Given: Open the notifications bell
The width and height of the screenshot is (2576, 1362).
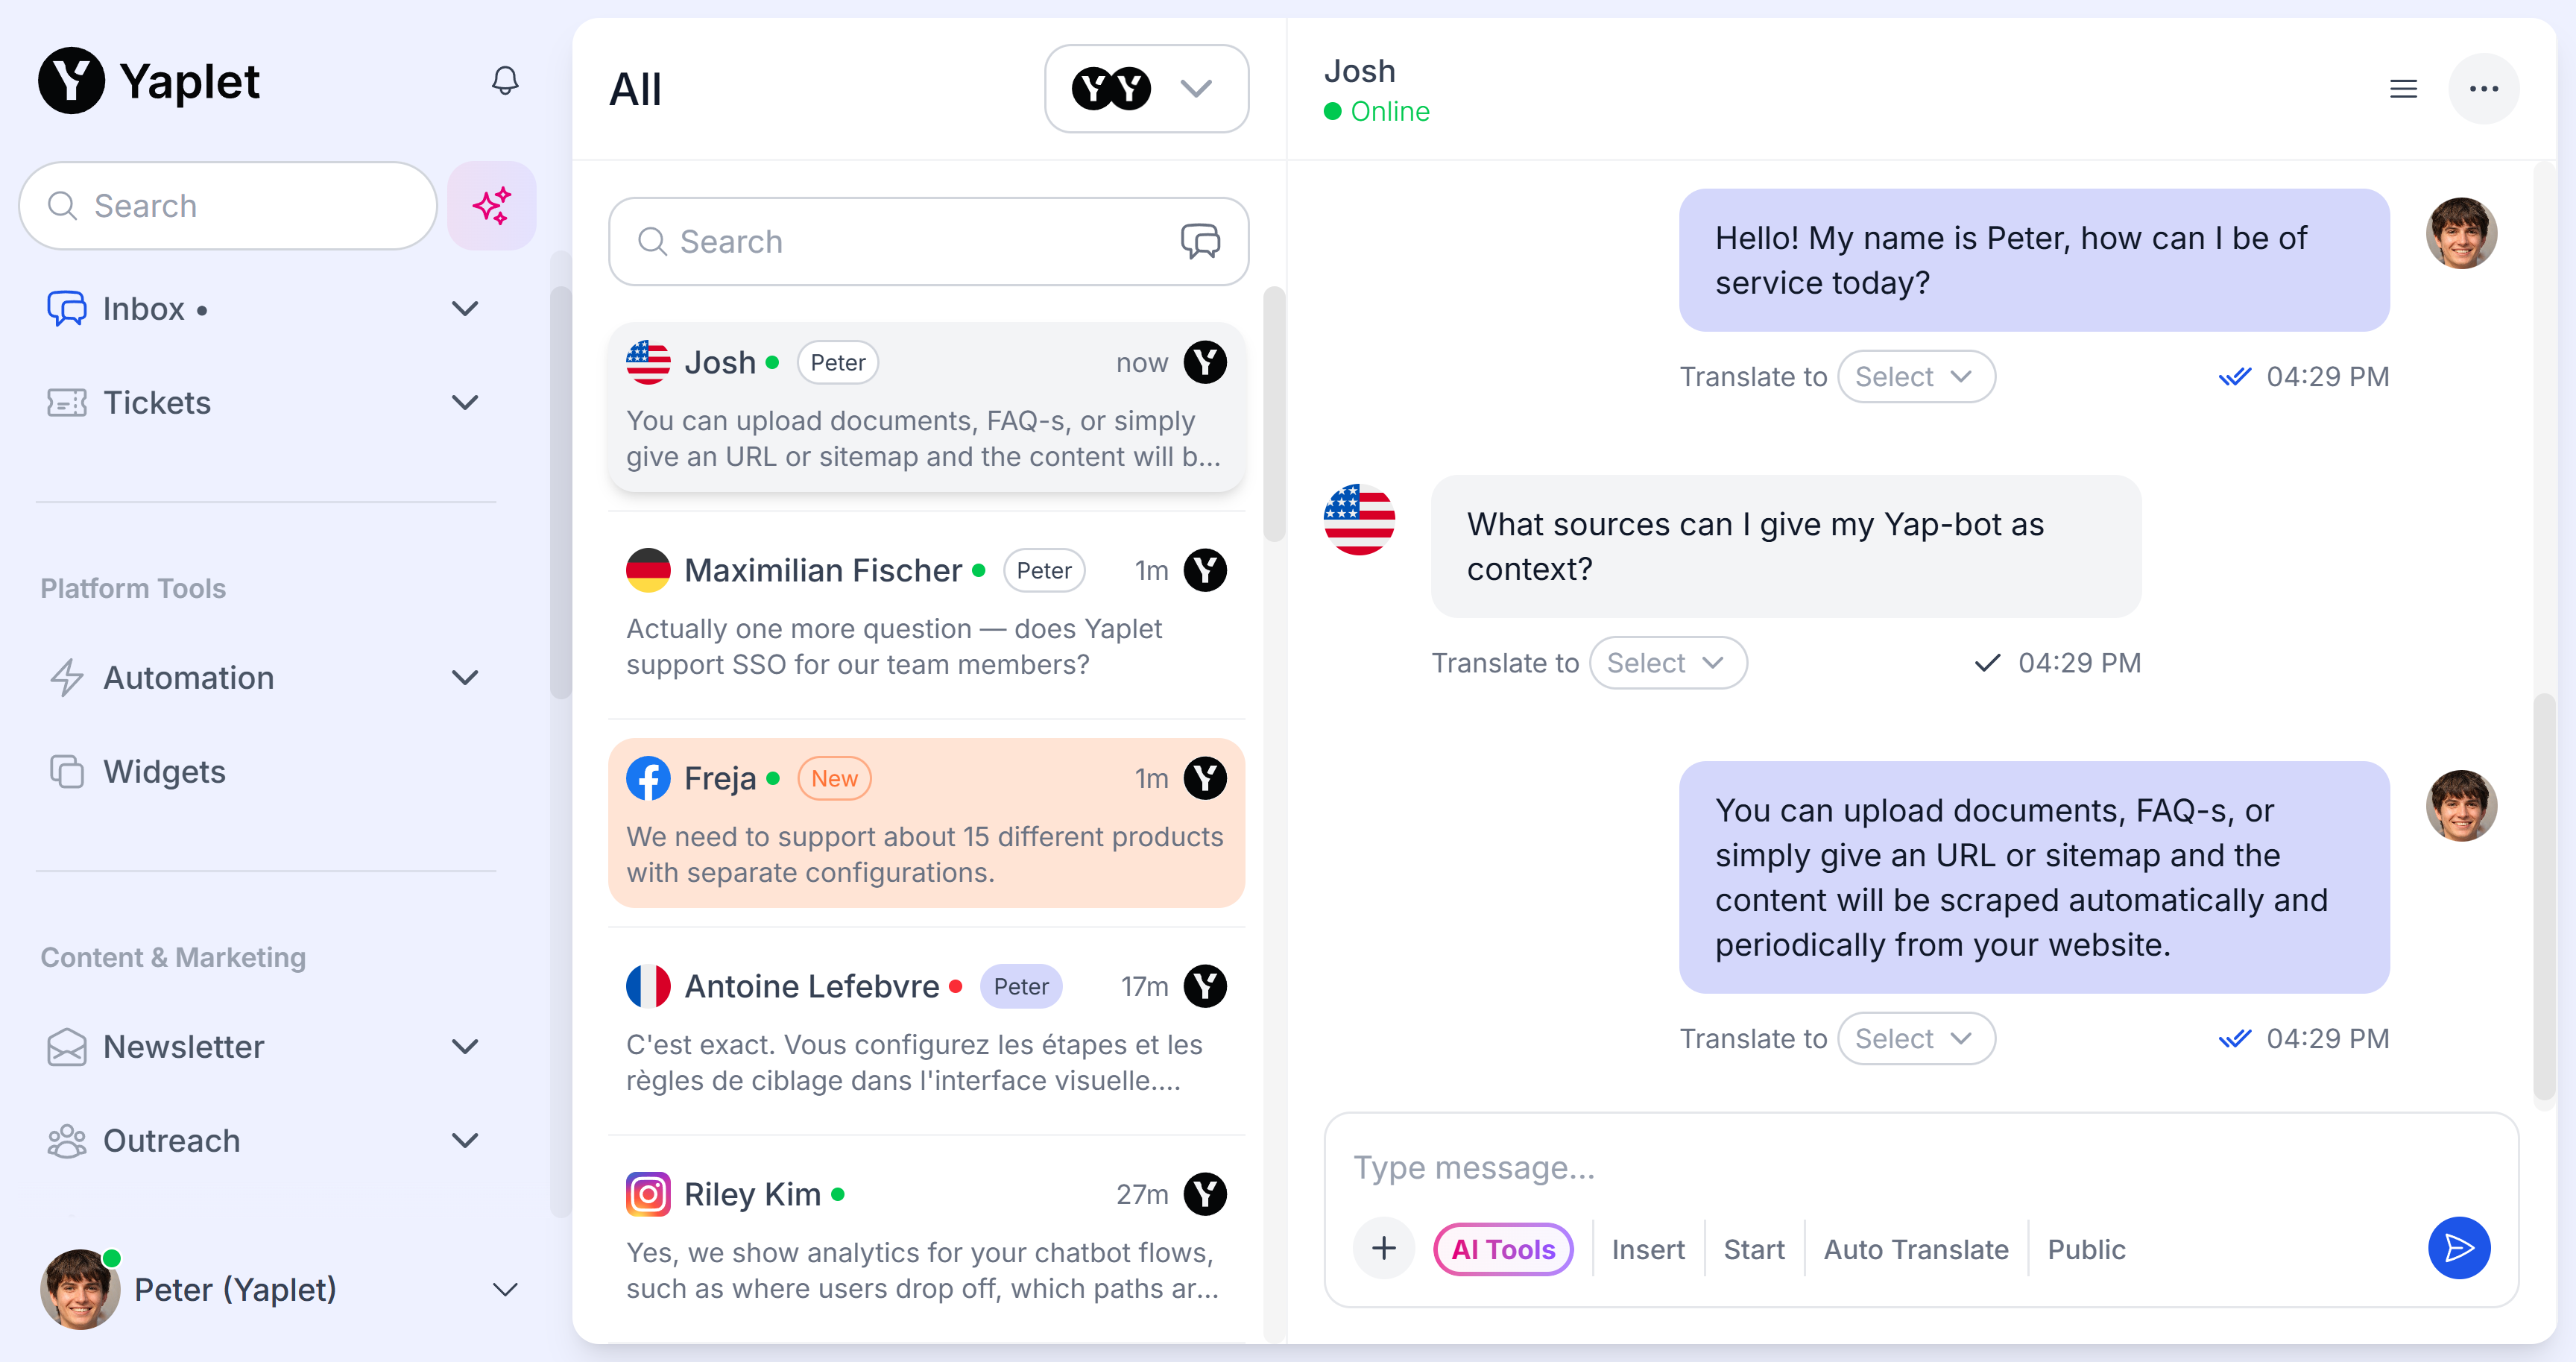Looking at the screenshot, I should (505, 80).
